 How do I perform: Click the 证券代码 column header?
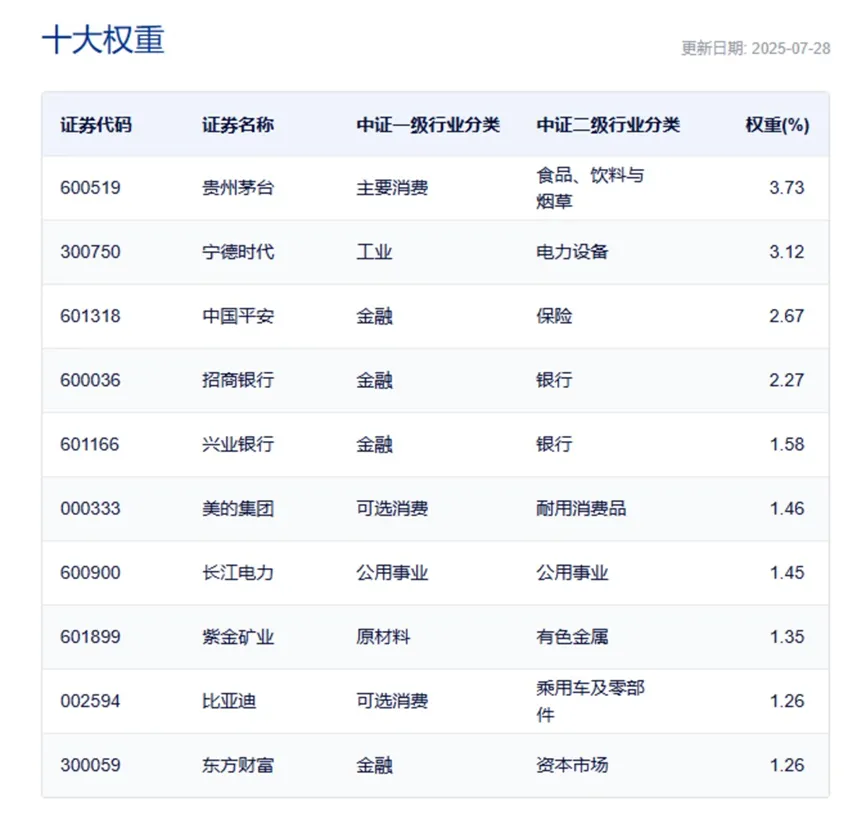pos(96,125)
